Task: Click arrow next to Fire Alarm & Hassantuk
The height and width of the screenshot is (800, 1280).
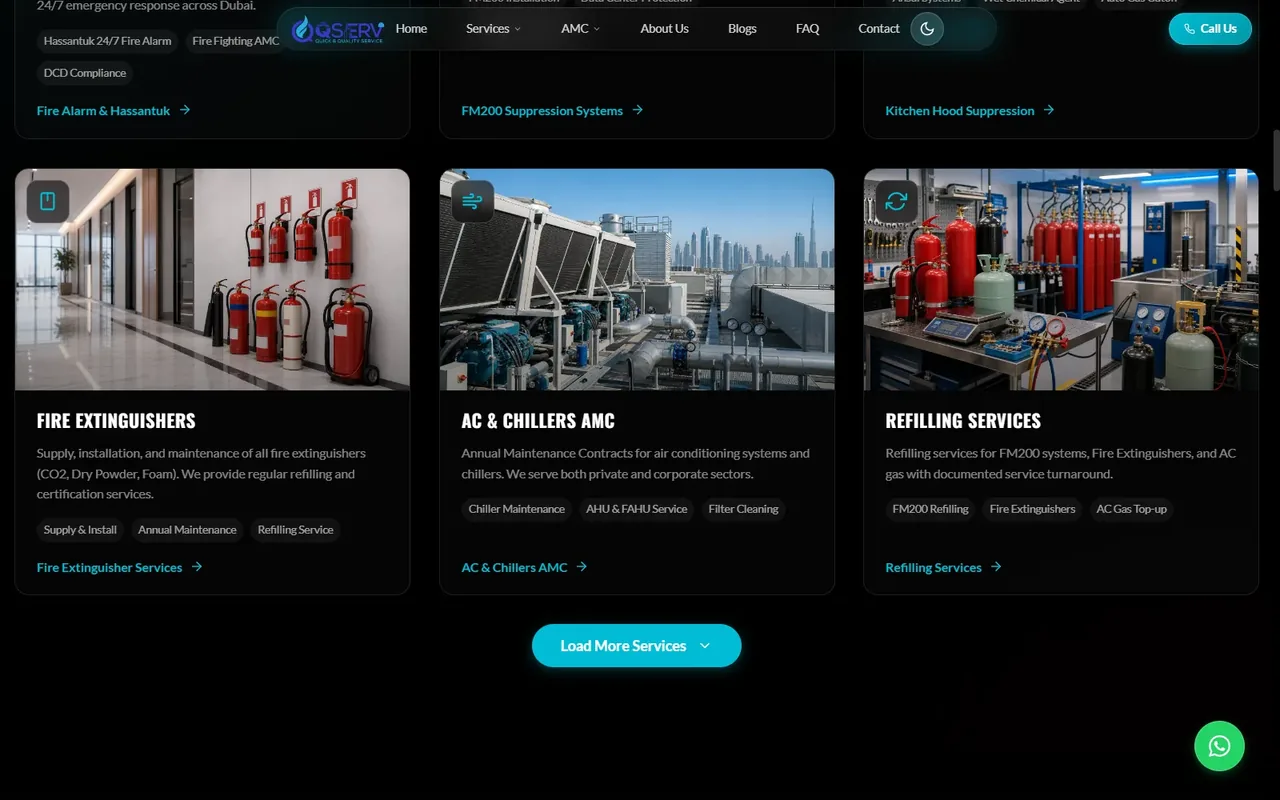Action: (x=185, y=110)
